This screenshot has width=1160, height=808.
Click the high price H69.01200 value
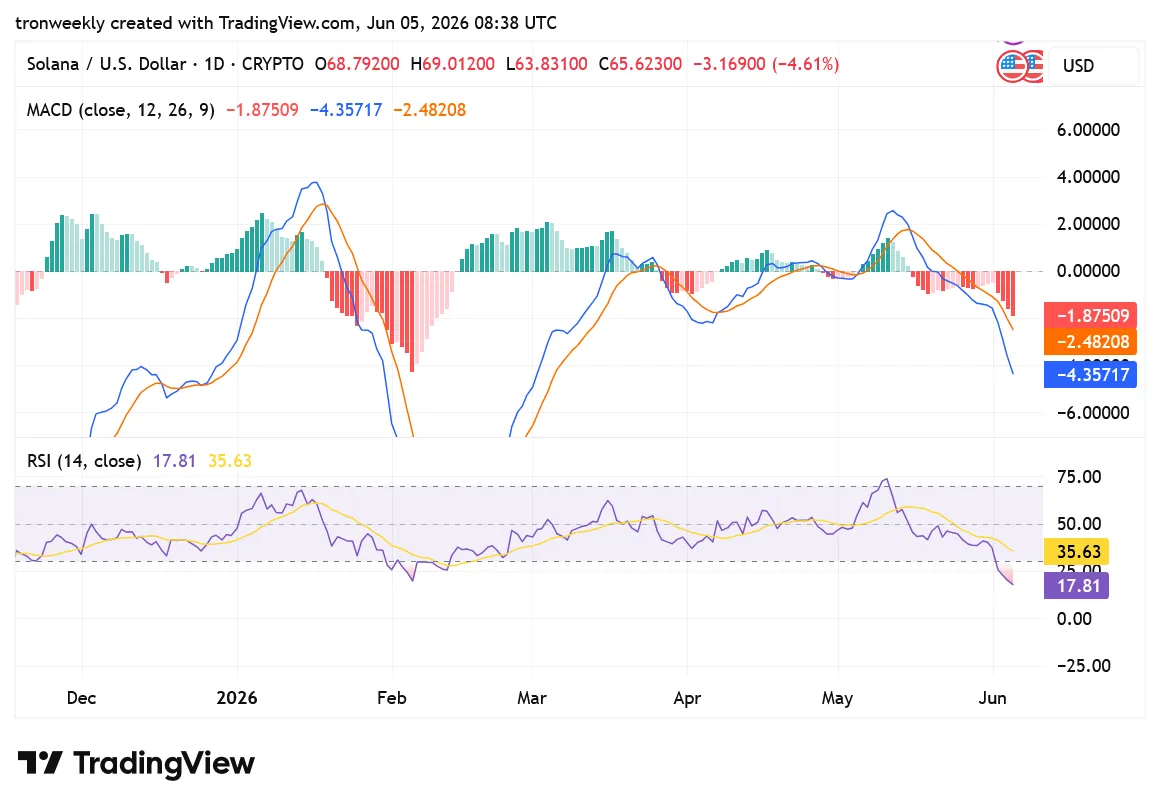pyautogui.click(x=453, y=64)
